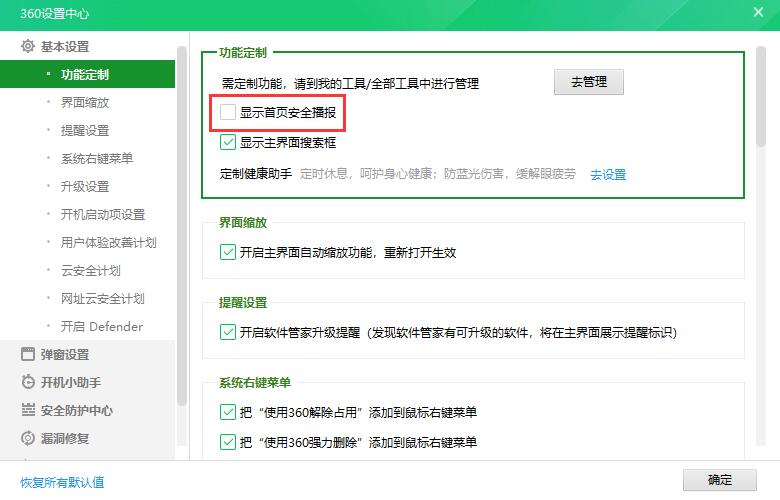The width and height of the screenshot is (780, 500).
Task: Expand 漏洞修复 category
Action: click(x=65, y=438)
